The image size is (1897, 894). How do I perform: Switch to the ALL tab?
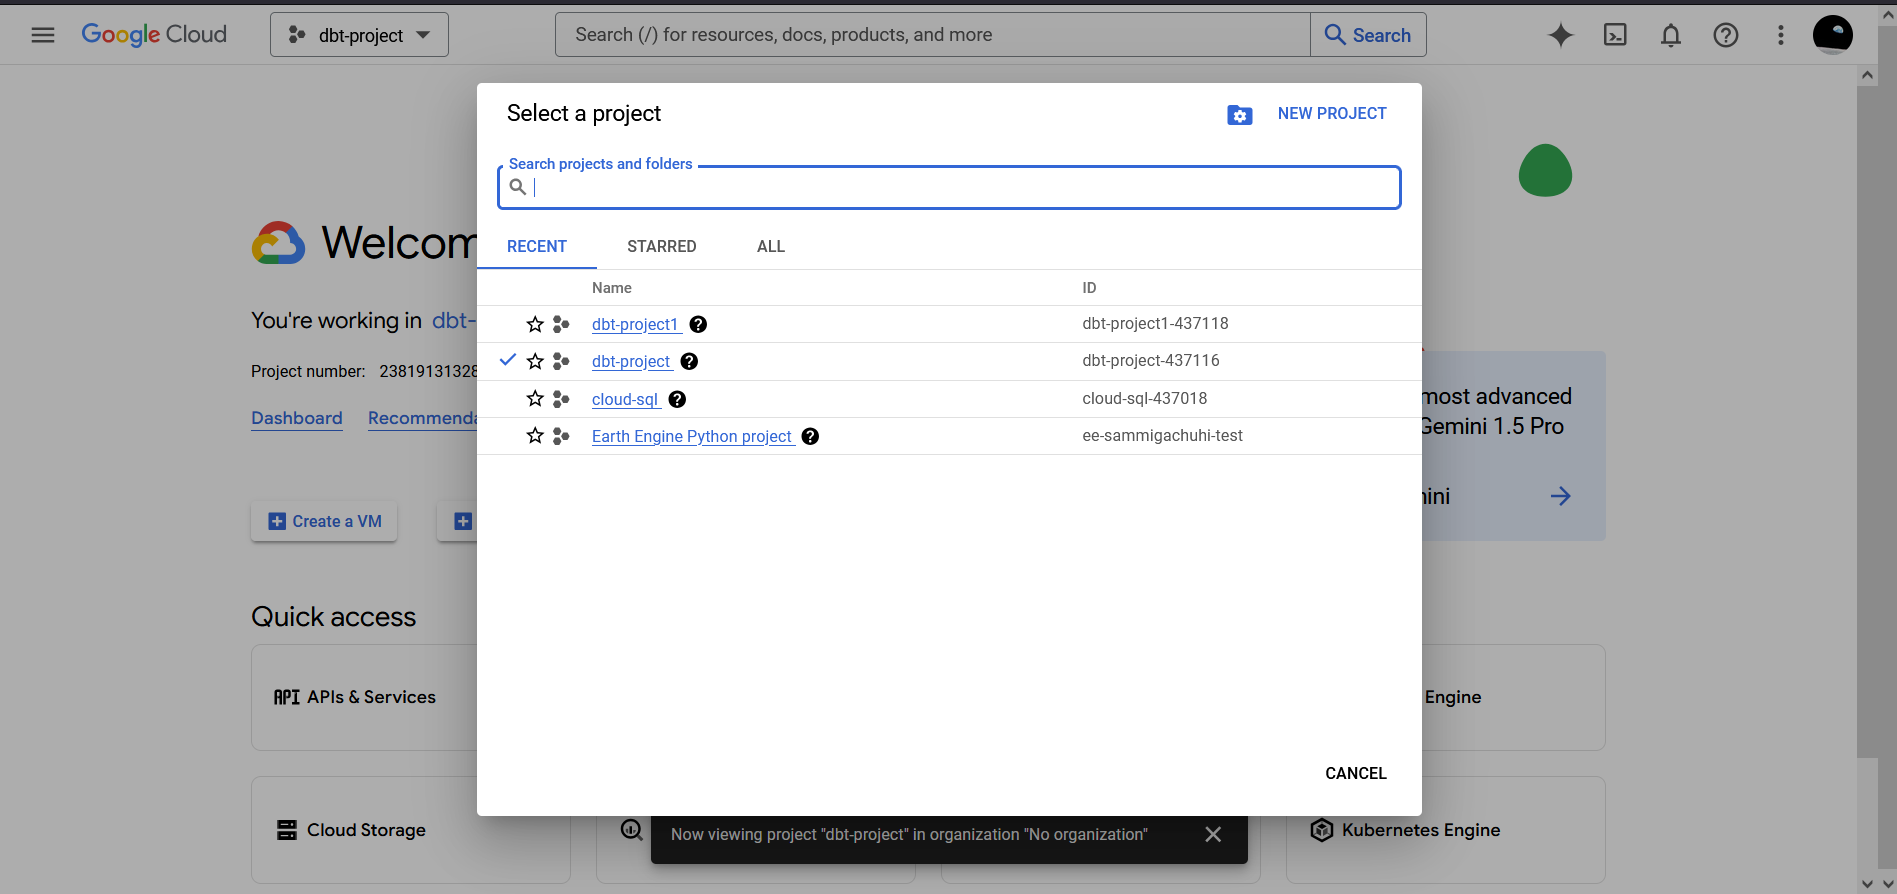tap(771, 247)
